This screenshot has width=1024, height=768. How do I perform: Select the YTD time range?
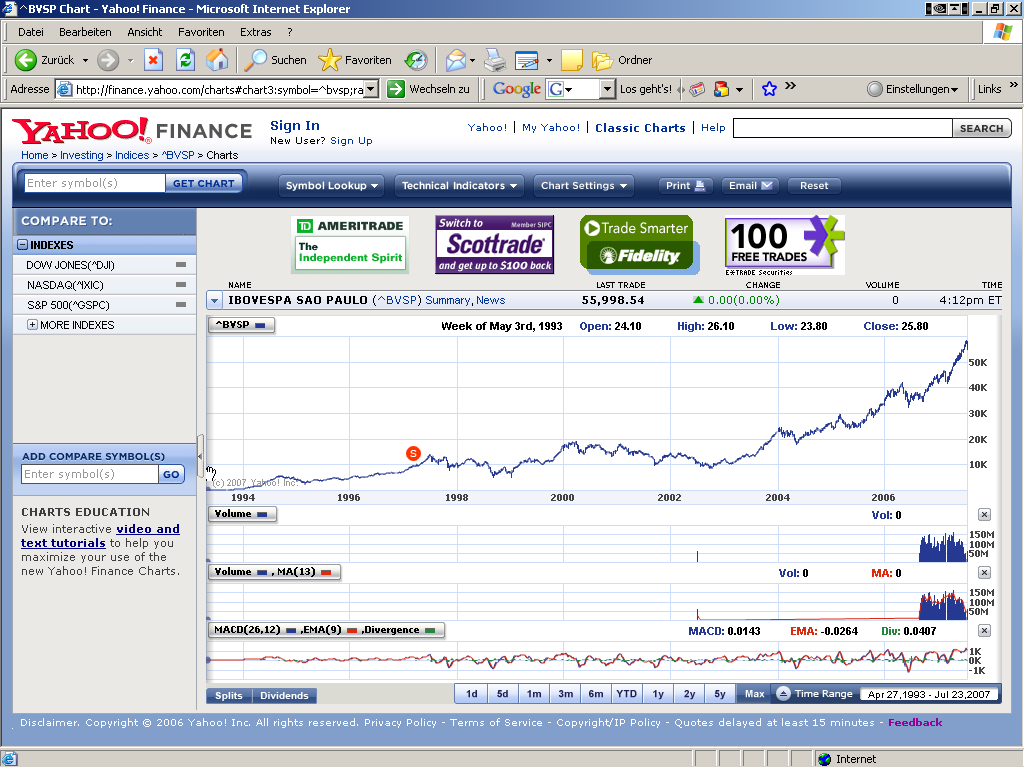(x=626, y=694)
